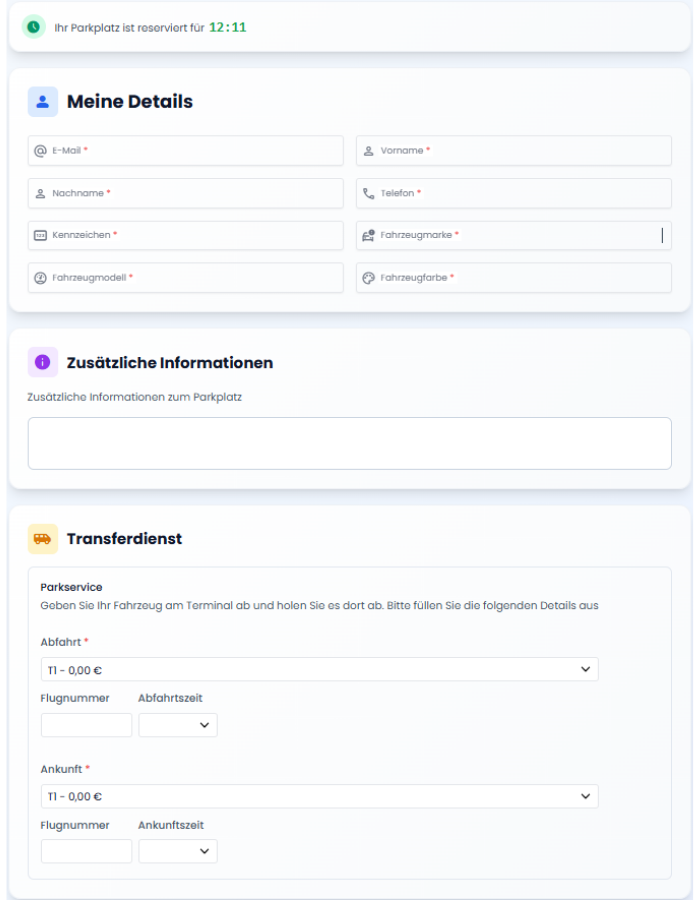This screenshot has height=900, width=700.
Task: Open the Abfahrt terminal dropdown
Action: tap(319, 669)
